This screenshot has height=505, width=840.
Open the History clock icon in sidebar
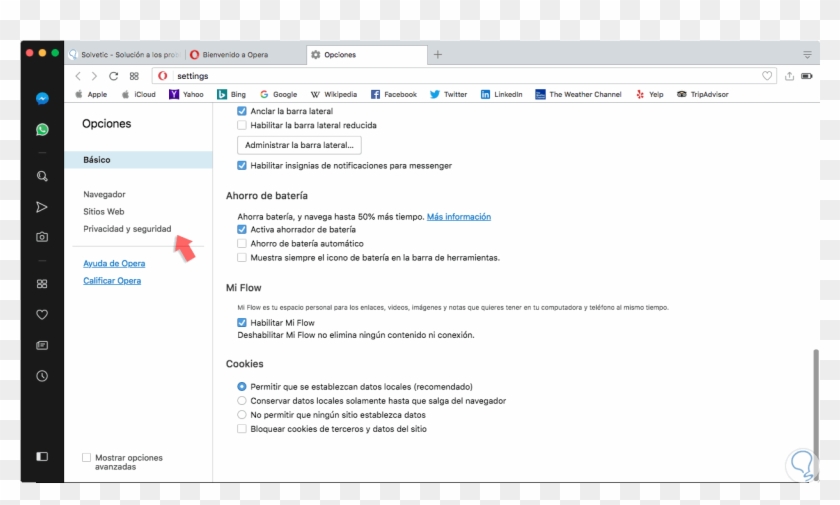pyautogui.click(x=42, y=376)
